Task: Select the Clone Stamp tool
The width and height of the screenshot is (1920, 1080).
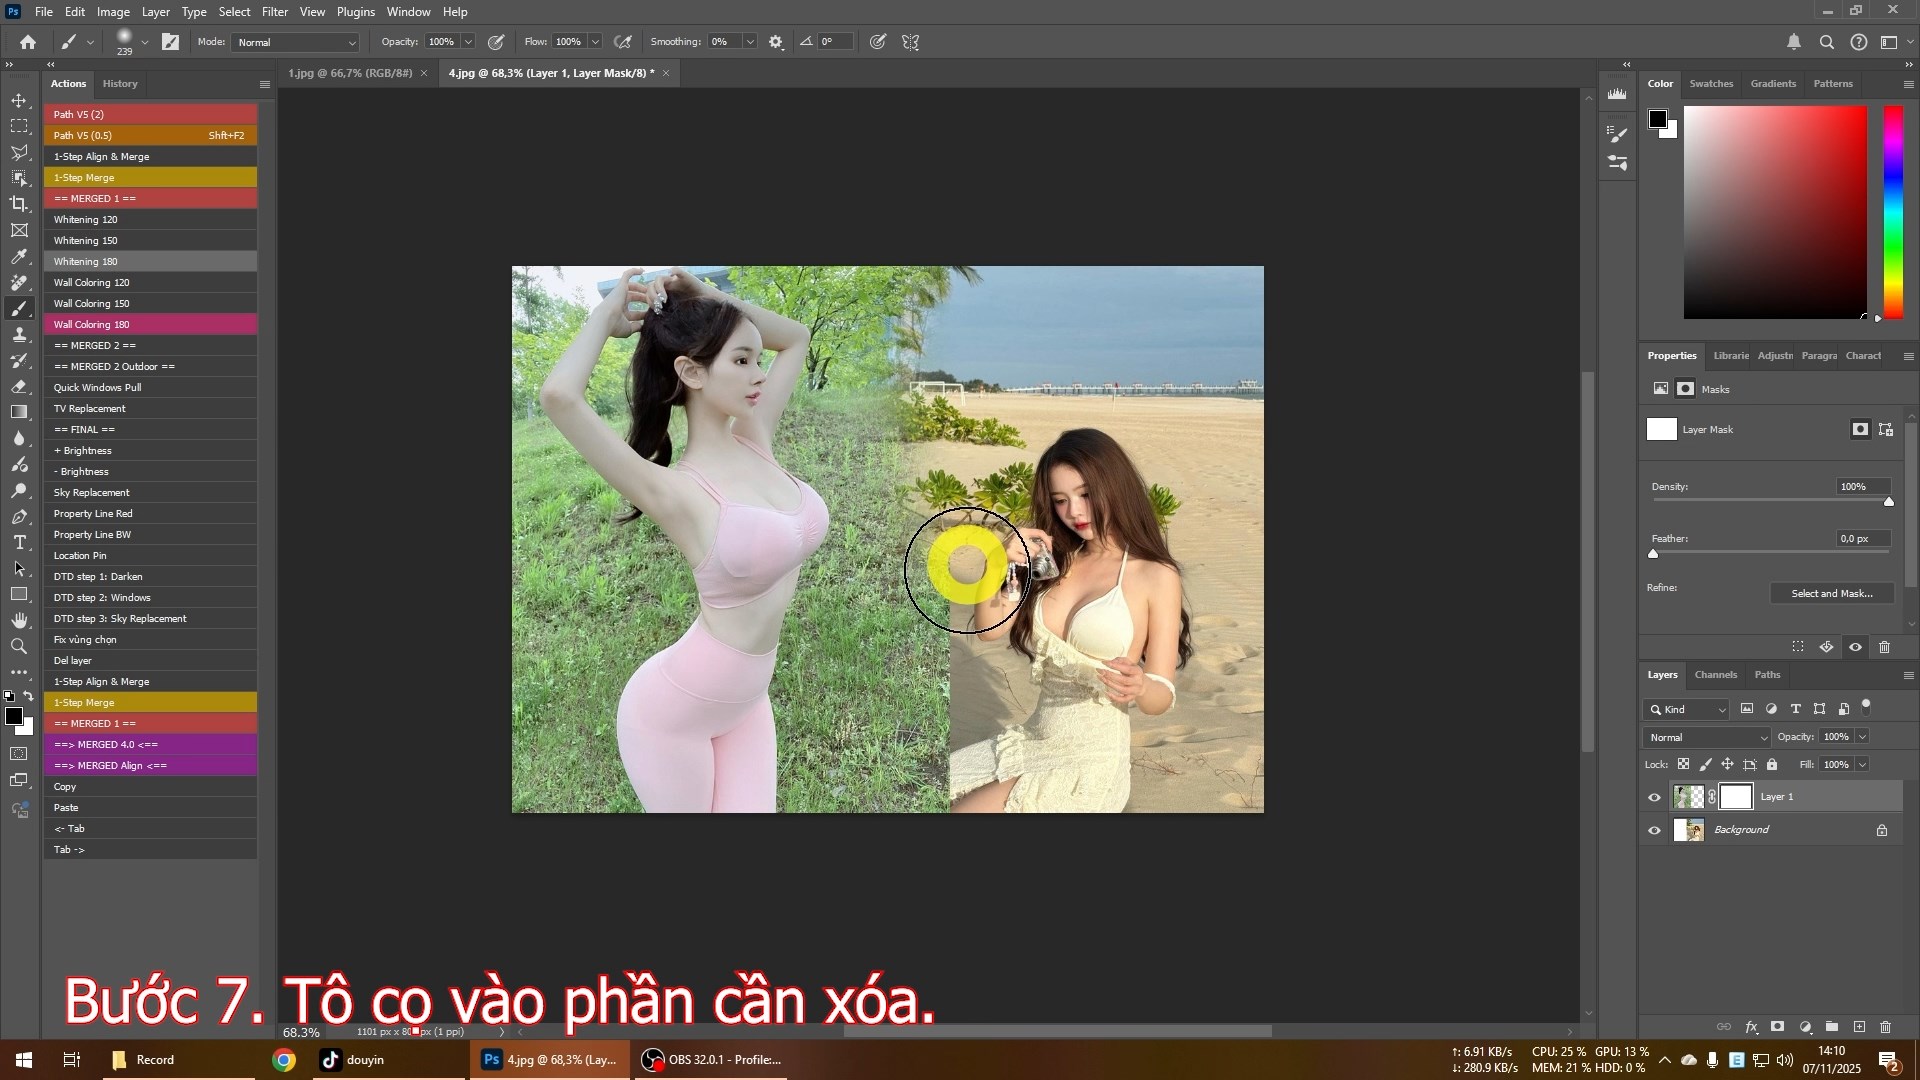Action: coord(20,334)
